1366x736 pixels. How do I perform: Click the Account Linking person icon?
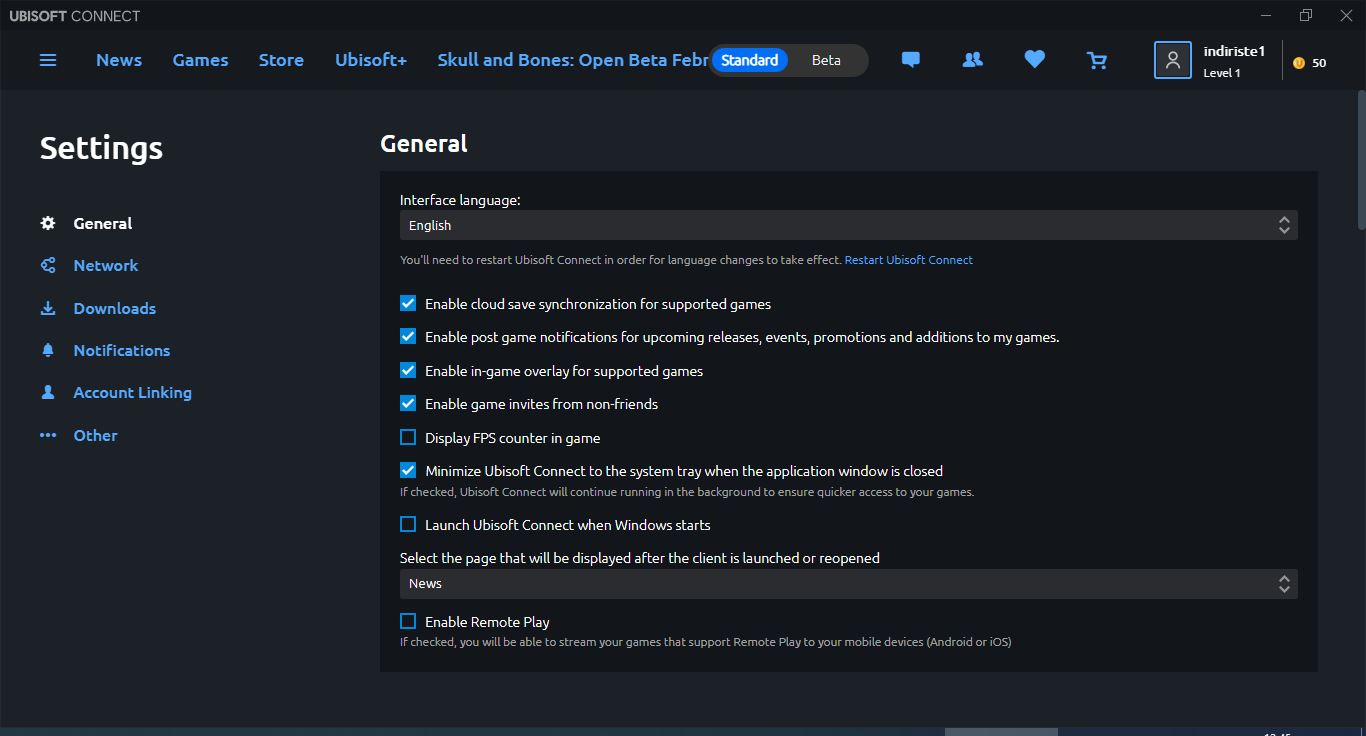pos(48,392)
